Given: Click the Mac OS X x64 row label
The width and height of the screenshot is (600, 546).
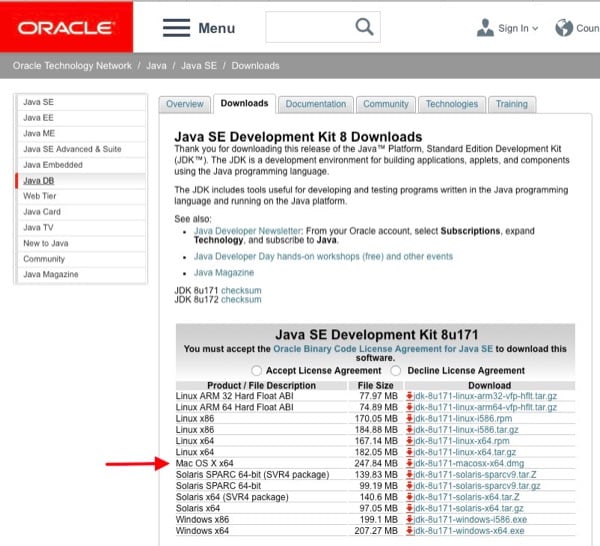Looking at the screenshot, I should click(204, 463).
